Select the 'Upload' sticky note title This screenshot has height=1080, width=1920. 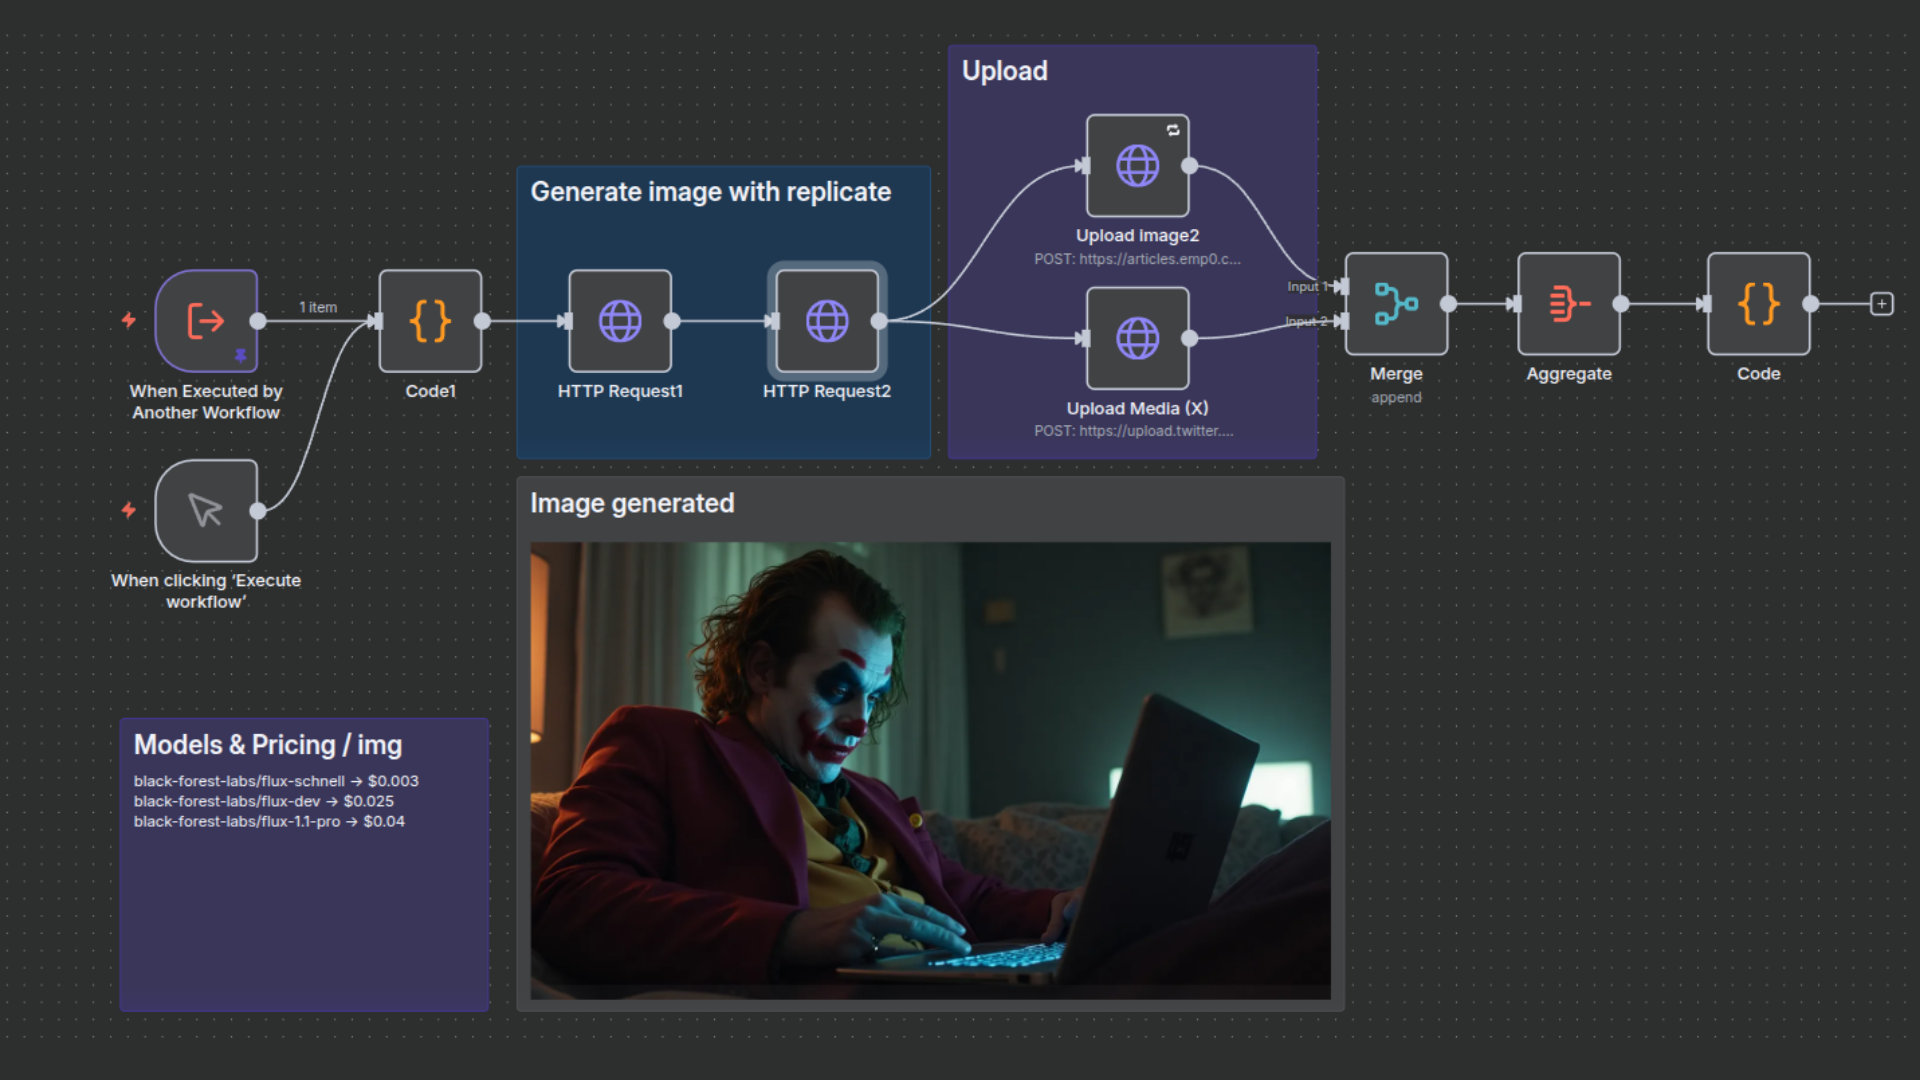1004,70
